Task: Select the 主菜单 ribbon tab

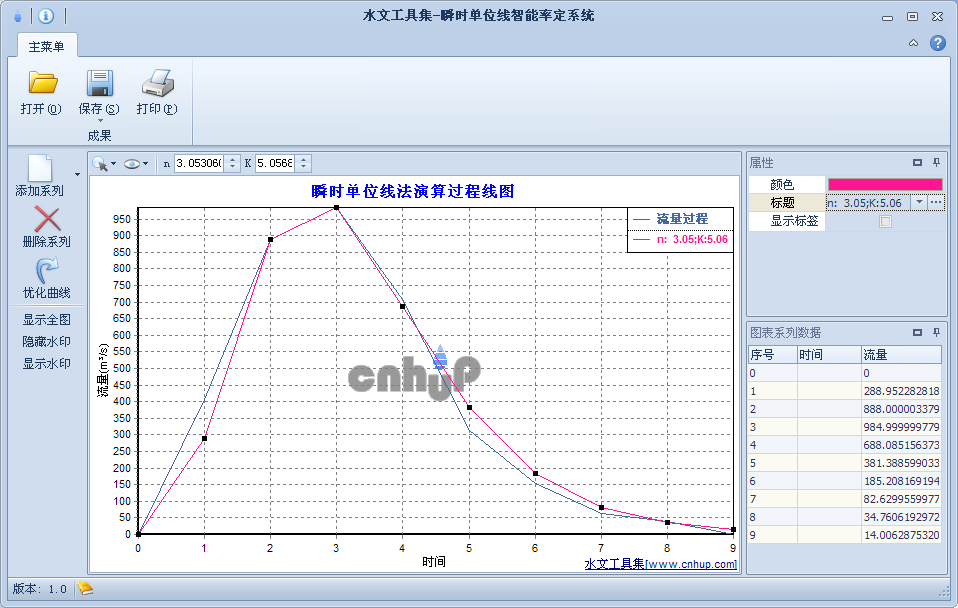Action: (x=46, y=46)
